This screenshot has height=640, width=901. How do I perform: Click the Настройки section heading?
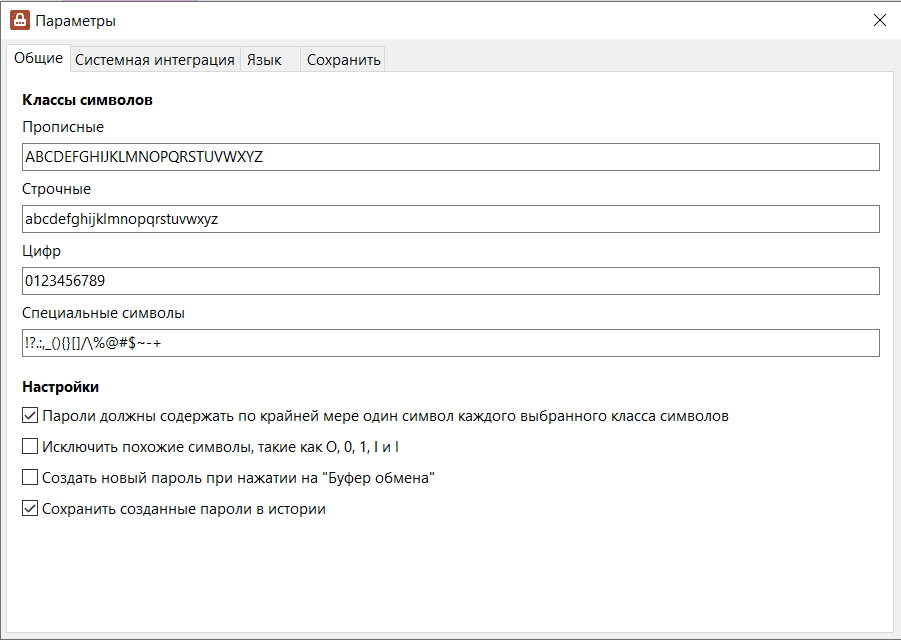tap(60, 386)
